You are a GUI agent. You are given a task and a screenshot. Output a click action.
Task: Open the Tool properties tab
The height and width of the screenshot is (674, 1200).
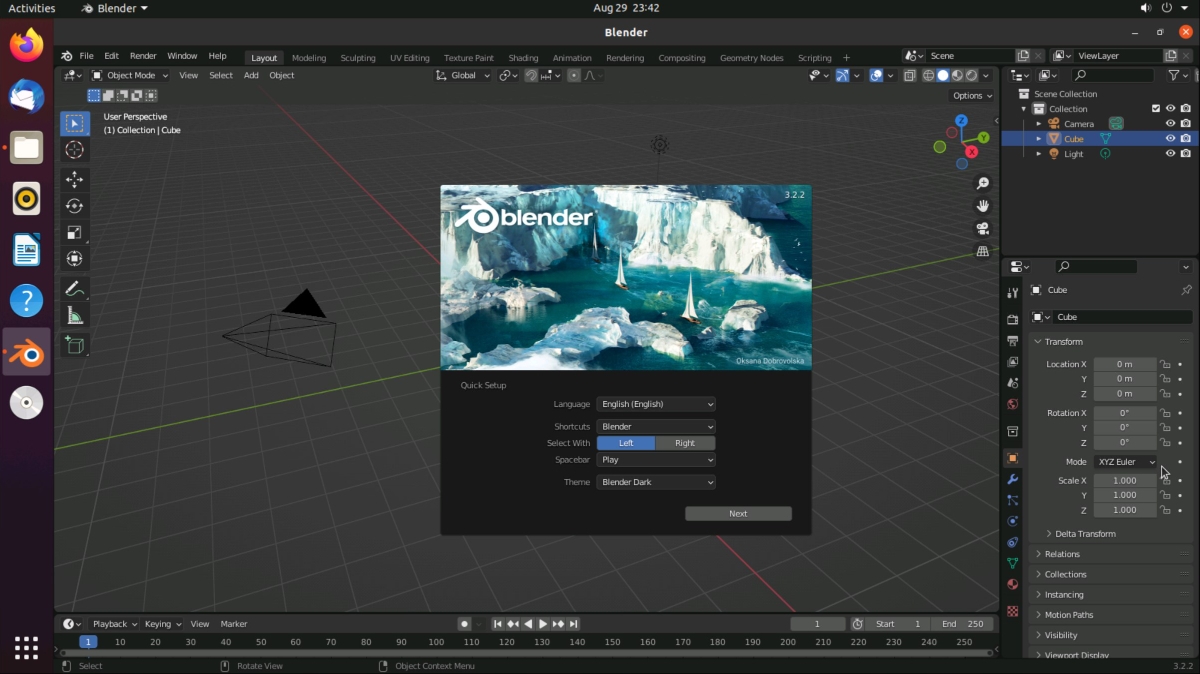(x=1013, y=292)
